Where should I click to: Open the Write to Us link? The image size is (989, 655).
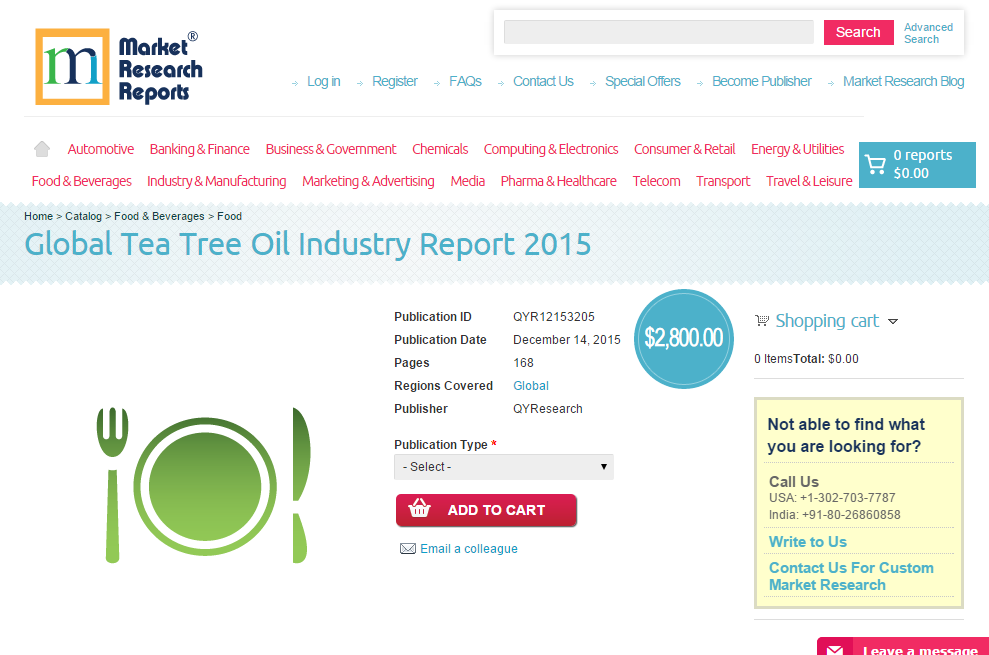pyautogui.click(x=806, y=541)
